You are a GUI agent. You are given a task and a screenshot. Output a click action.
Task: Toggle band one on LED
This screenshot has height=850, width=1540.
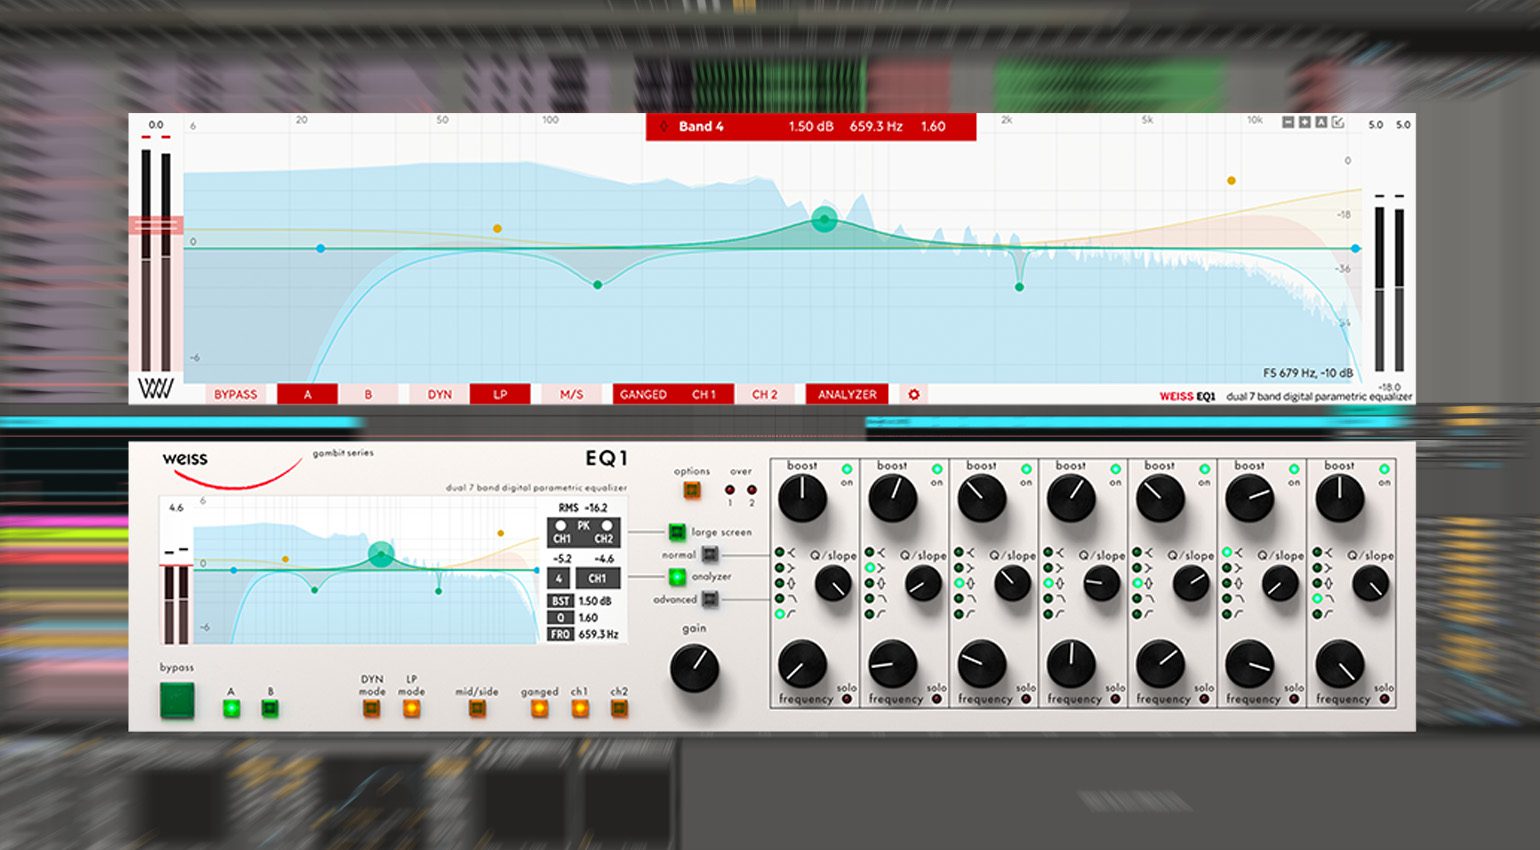click(847, 469)
